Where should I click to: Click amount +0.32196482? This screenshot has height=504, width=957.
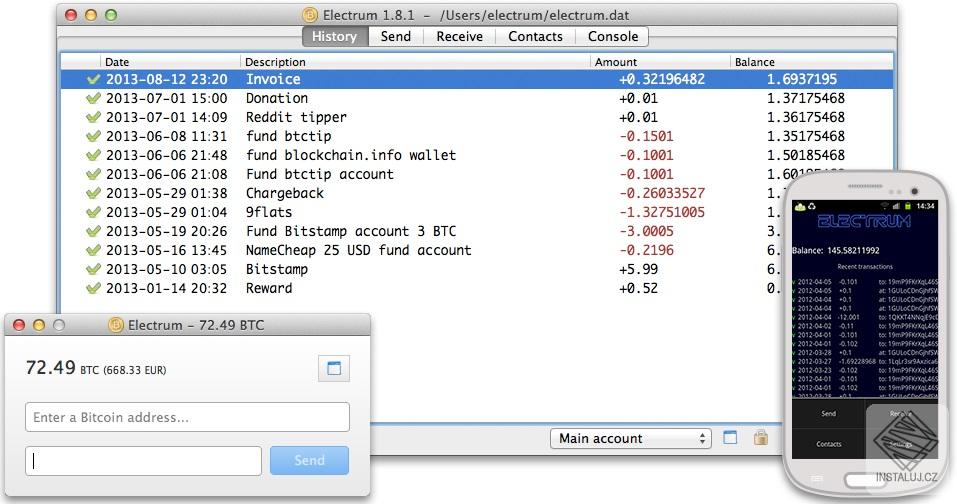click(662, 79)
